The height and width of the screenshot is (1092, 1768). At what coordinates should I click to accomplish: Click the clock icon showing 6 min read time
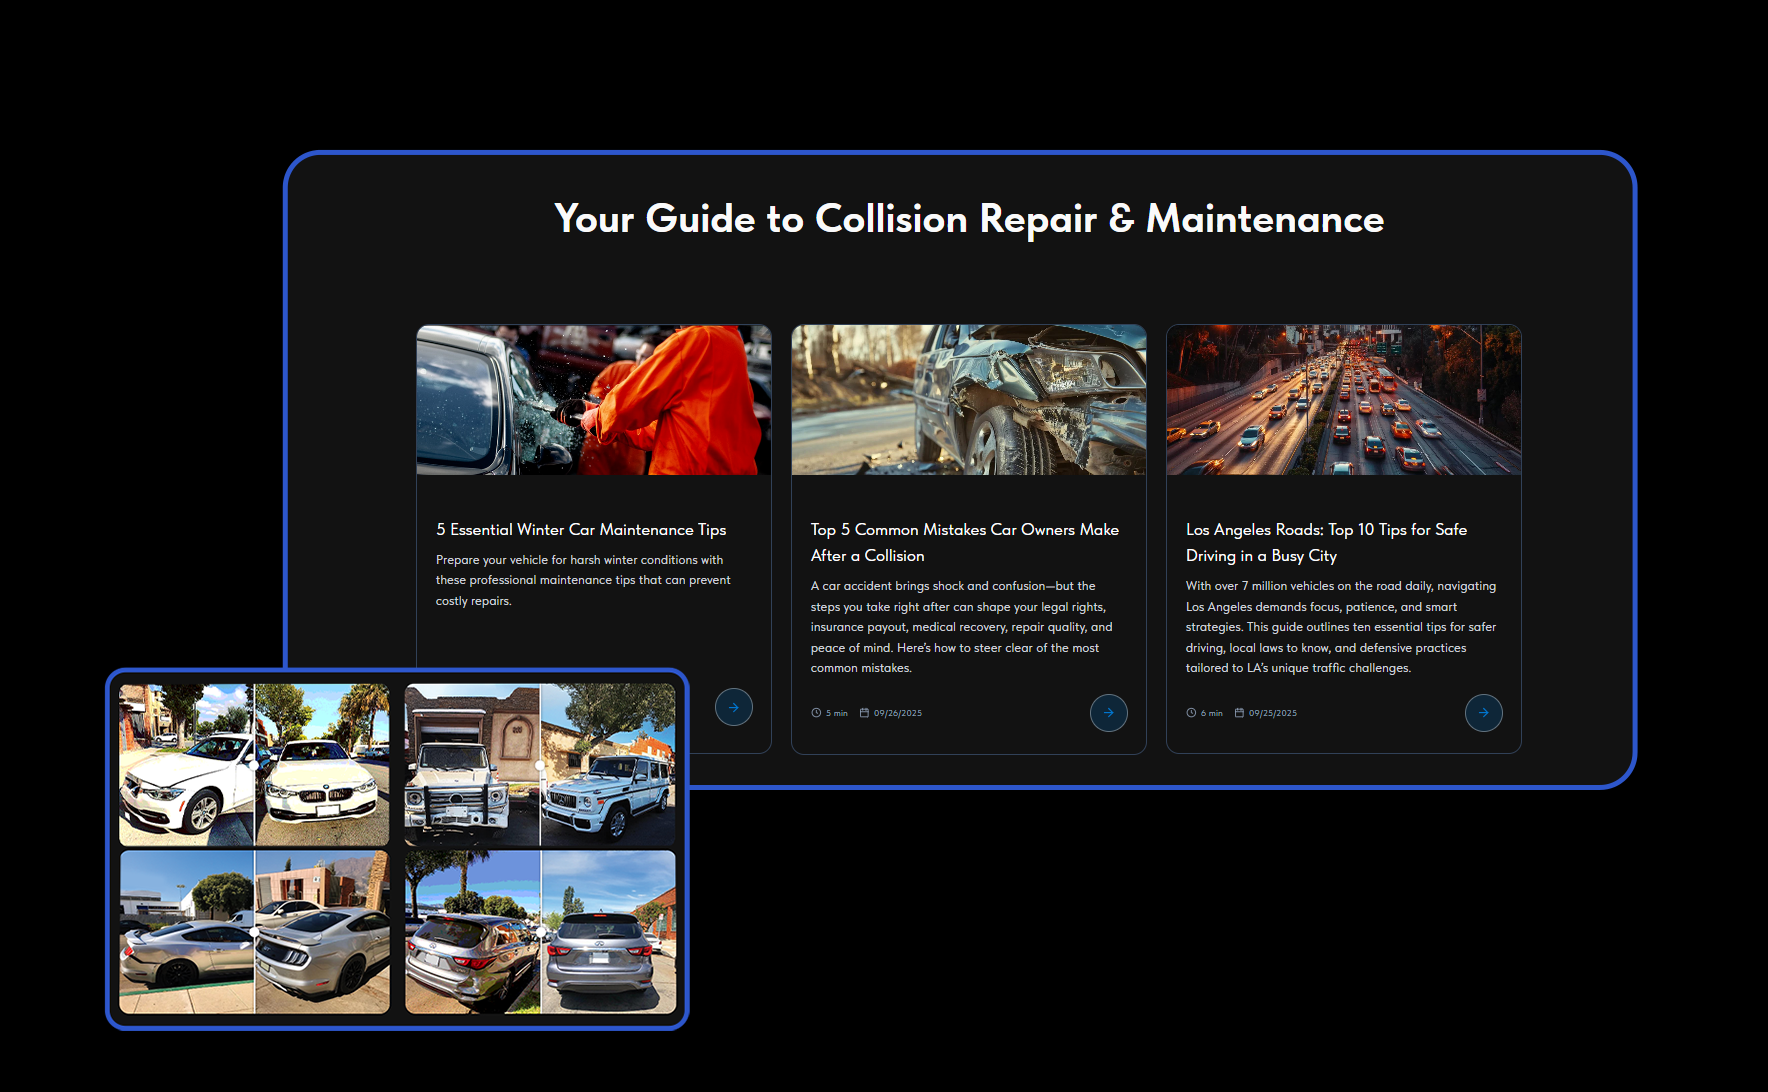1189,713
